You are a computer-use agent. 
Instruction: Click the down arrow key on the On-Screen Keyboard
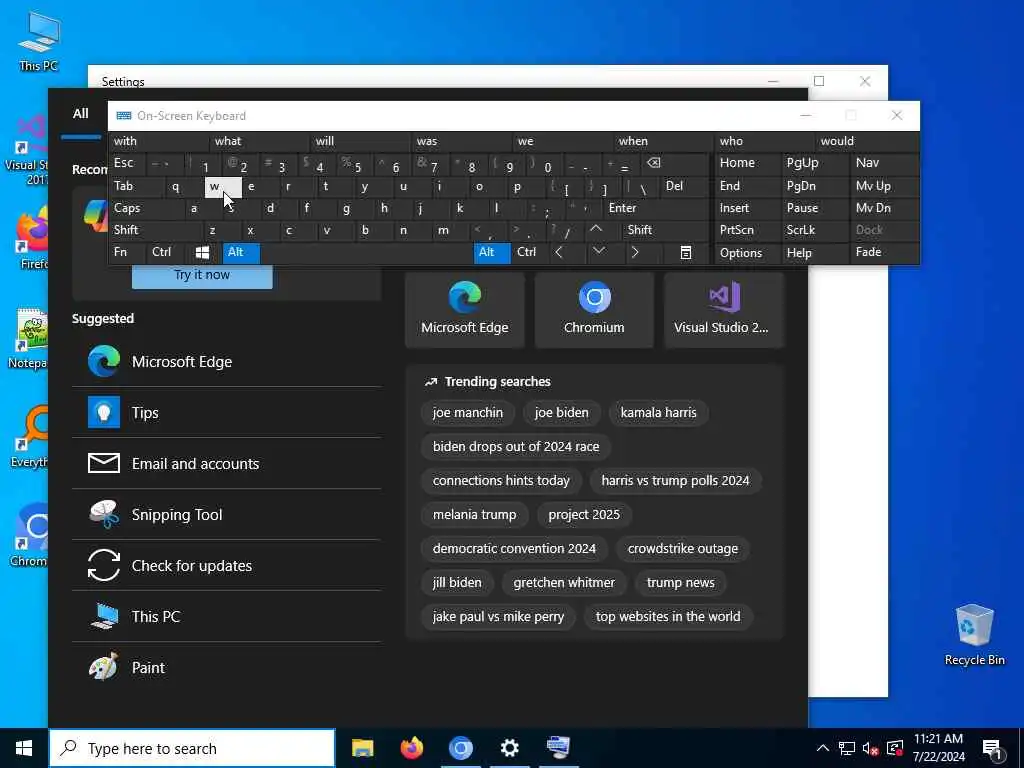coord(598,252)
